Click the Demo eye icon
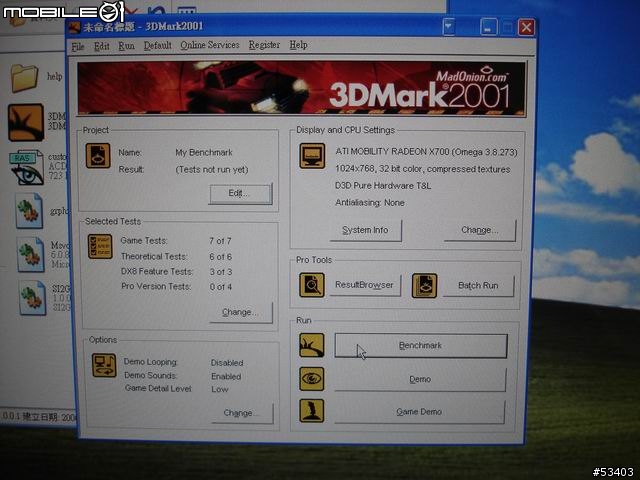 312,379
